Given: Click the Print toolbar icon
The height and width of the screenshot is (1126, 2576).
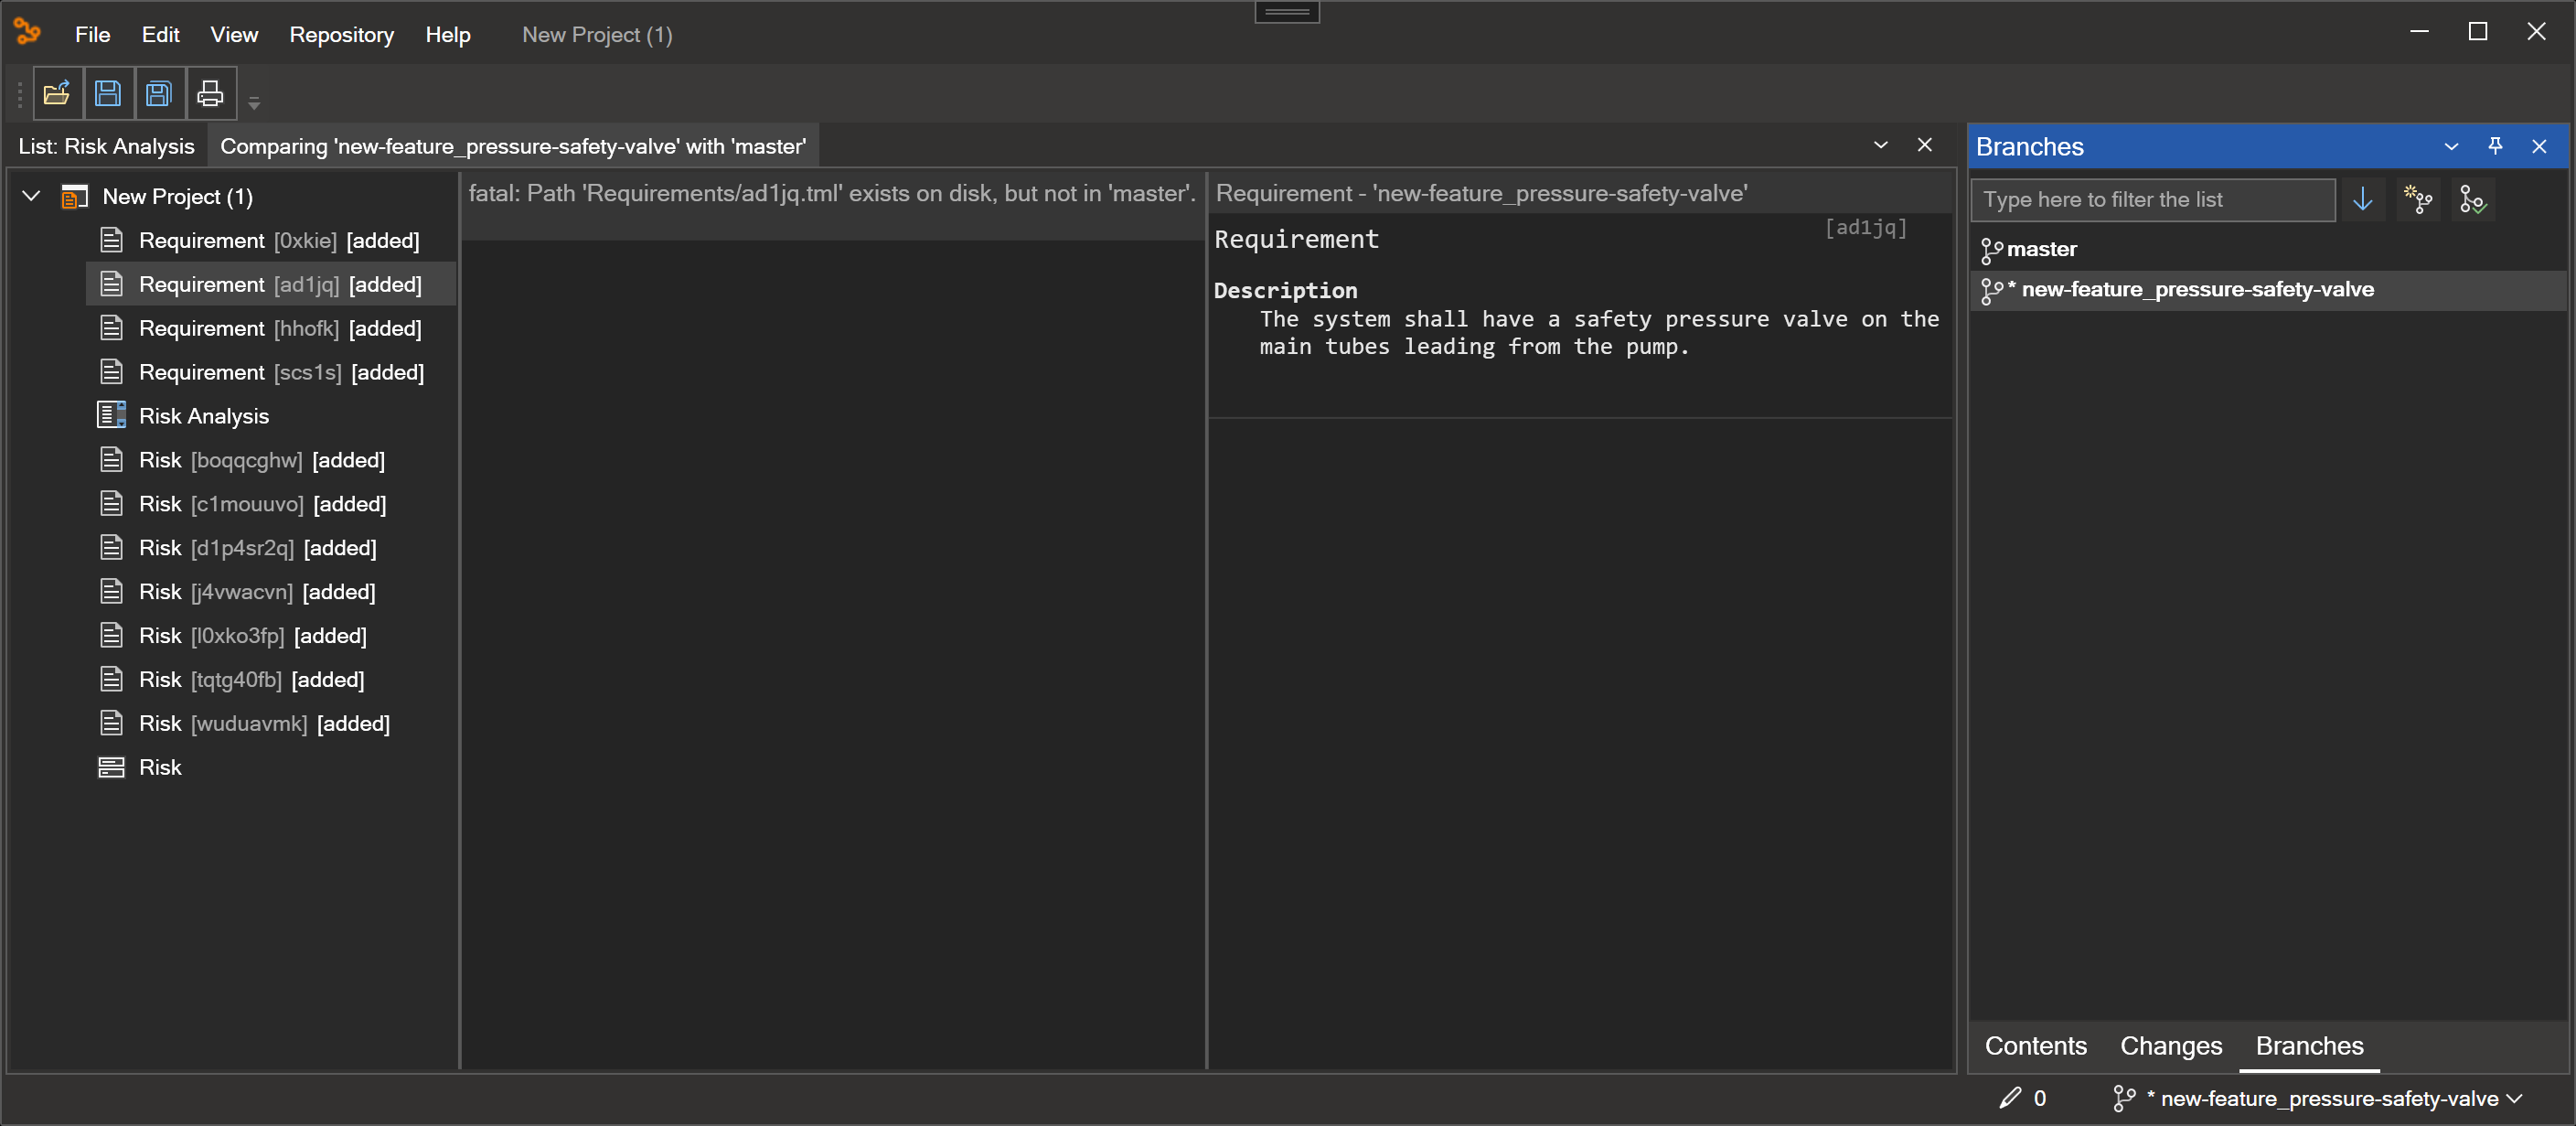Looking at the screenshot, I should pyautogui.click(x=211, y=94).
